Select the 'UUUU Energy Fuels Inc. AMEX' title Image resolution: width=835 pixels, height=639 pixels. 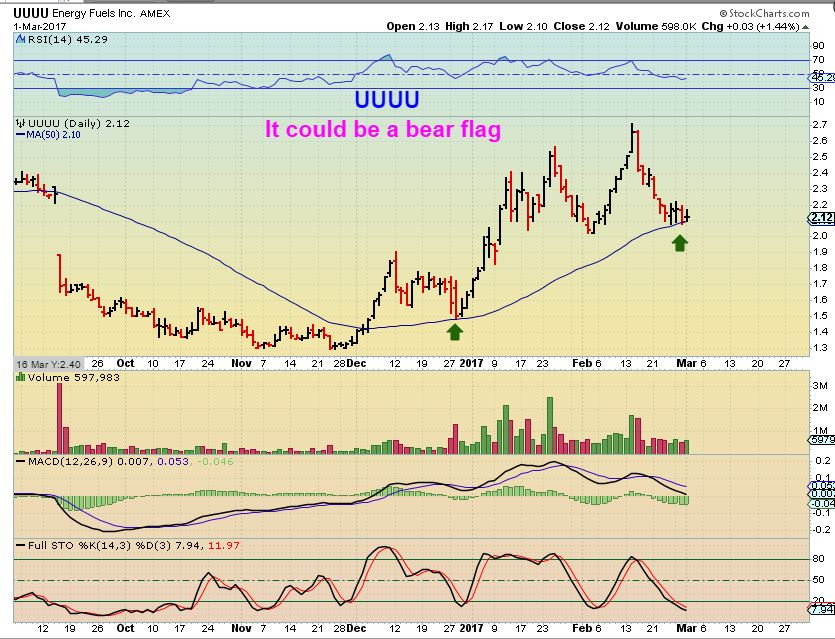tap(92, 13)
